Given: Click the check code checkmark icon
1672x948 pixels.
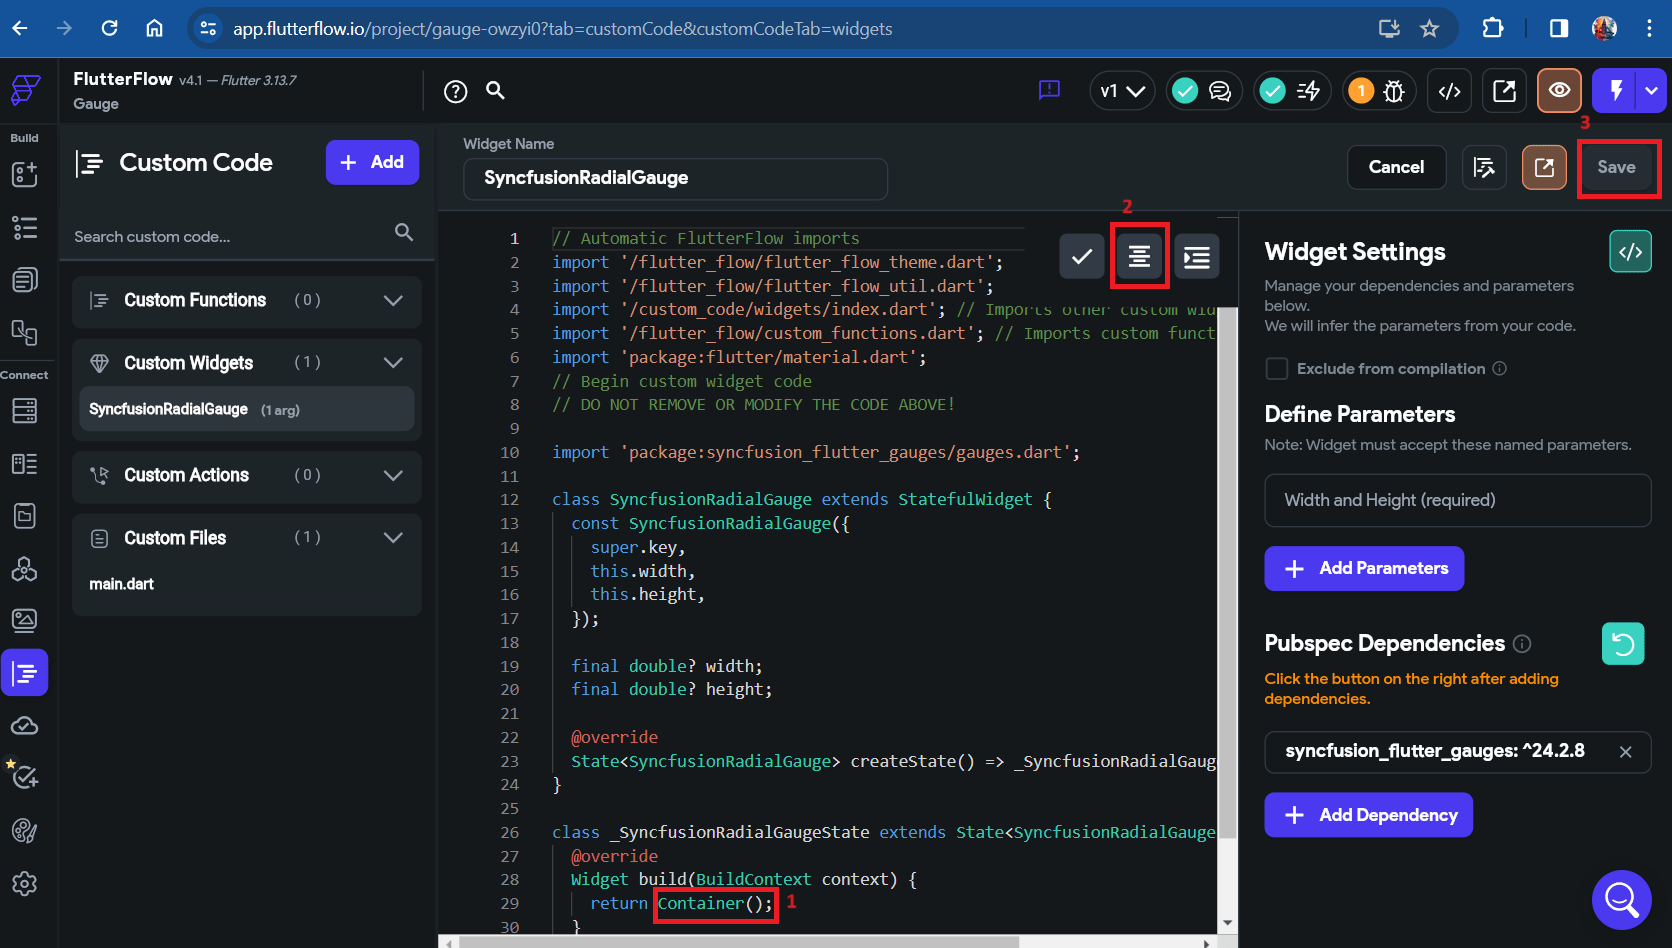Looking at the screenshot, I should pyautogui.click(x=1082, y=257).
